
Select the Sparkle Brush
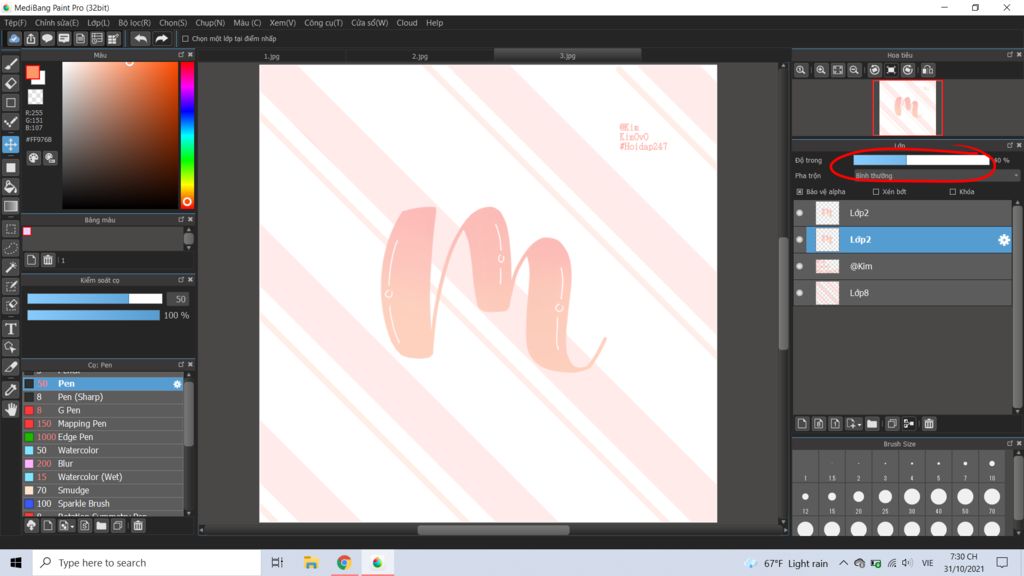tap(103, 504)
